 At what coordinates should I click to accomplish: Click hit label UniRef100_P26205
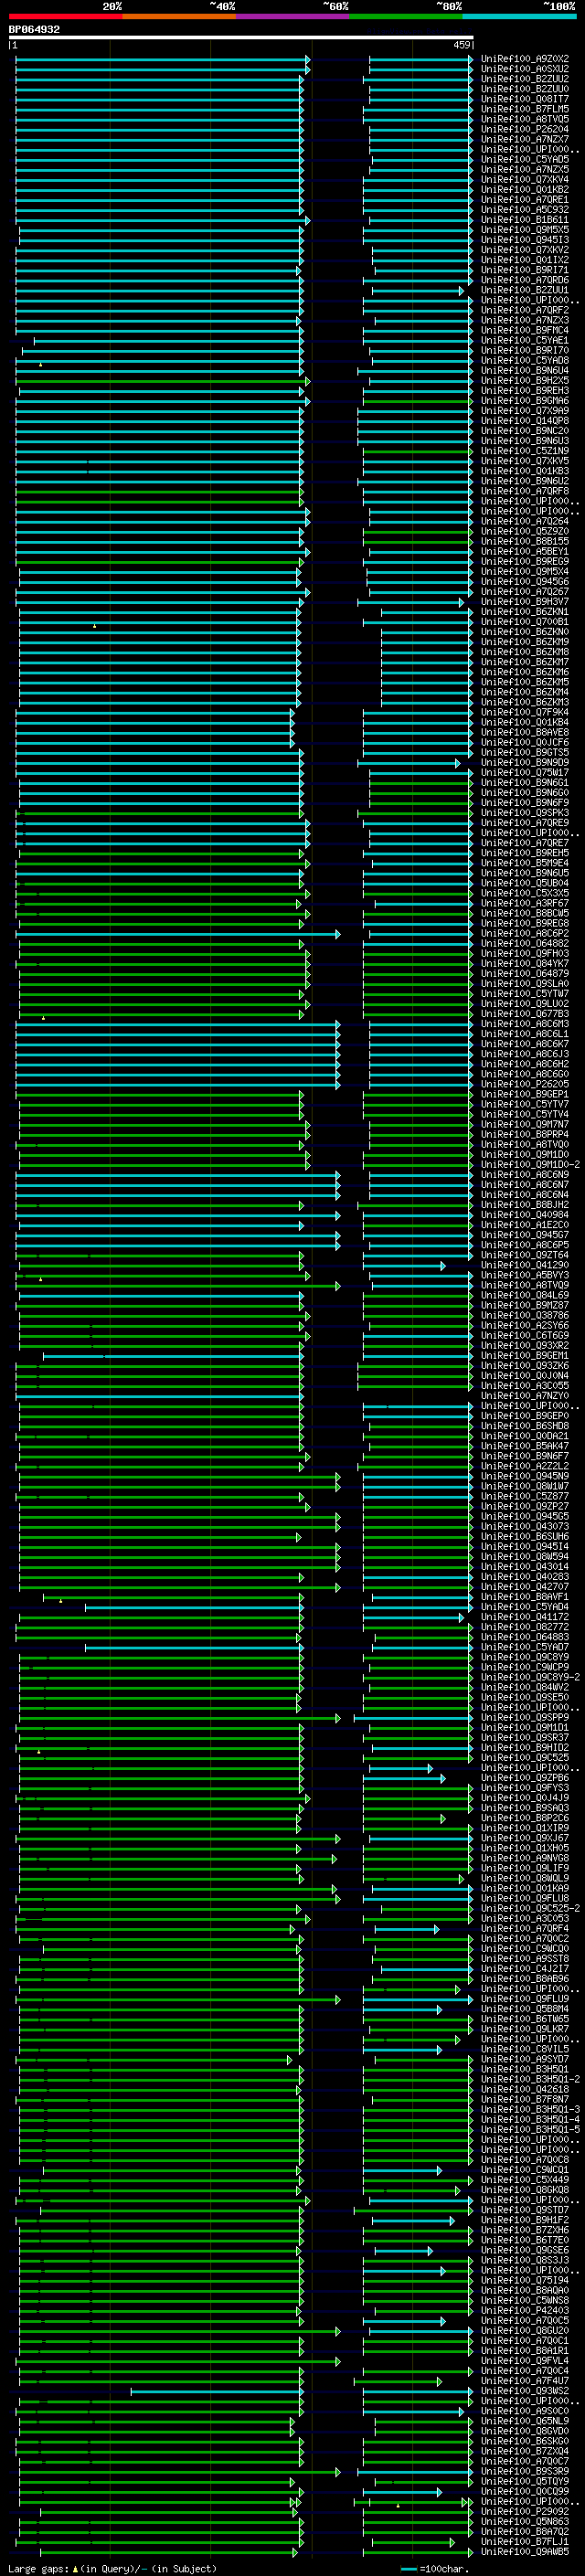(525, 1084)
